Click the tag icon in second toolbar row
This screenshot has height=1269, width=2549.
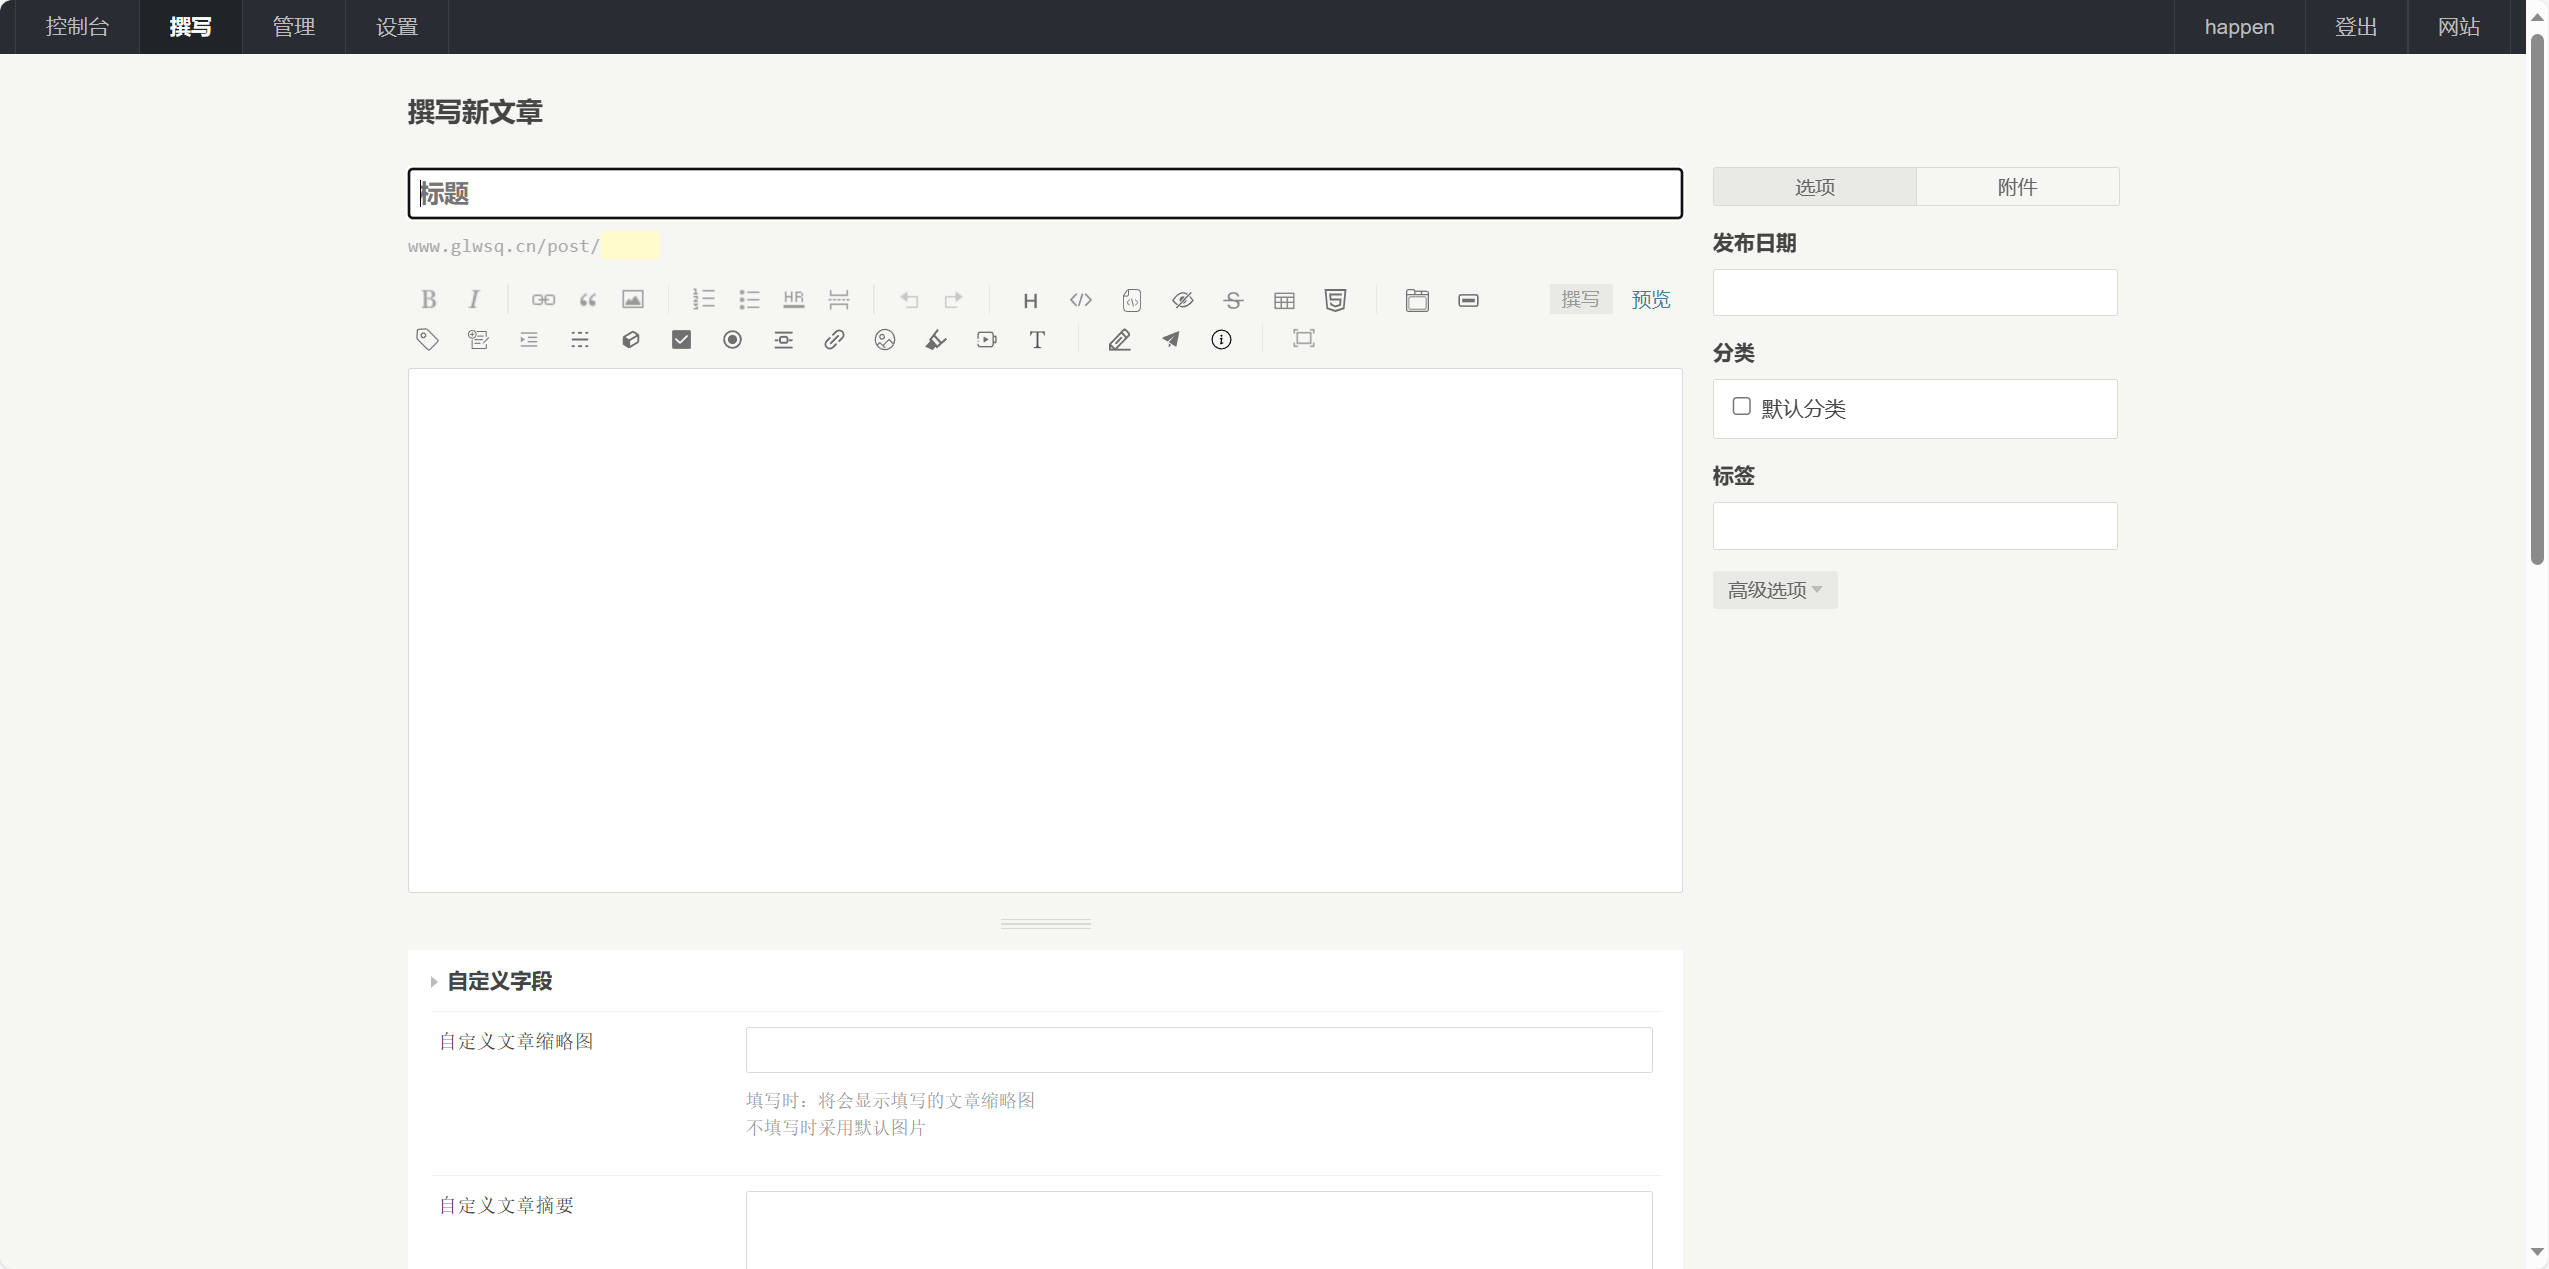(427, 340)
